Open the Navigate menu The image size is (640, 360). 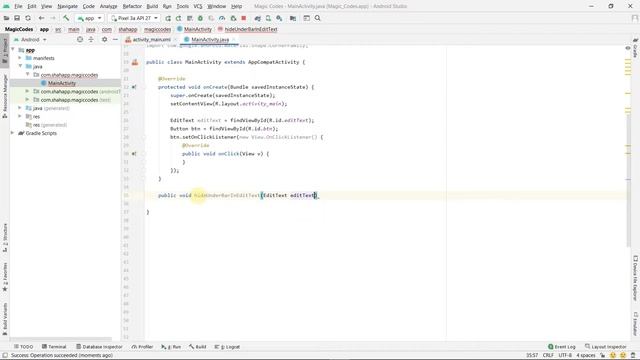pos(67,6)
